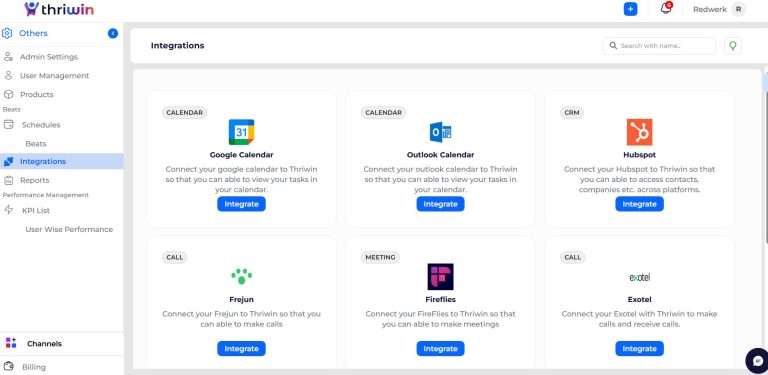The image size is (768, 375).
Task: Click the Frejun paw logo
Action: pos(241,276)
